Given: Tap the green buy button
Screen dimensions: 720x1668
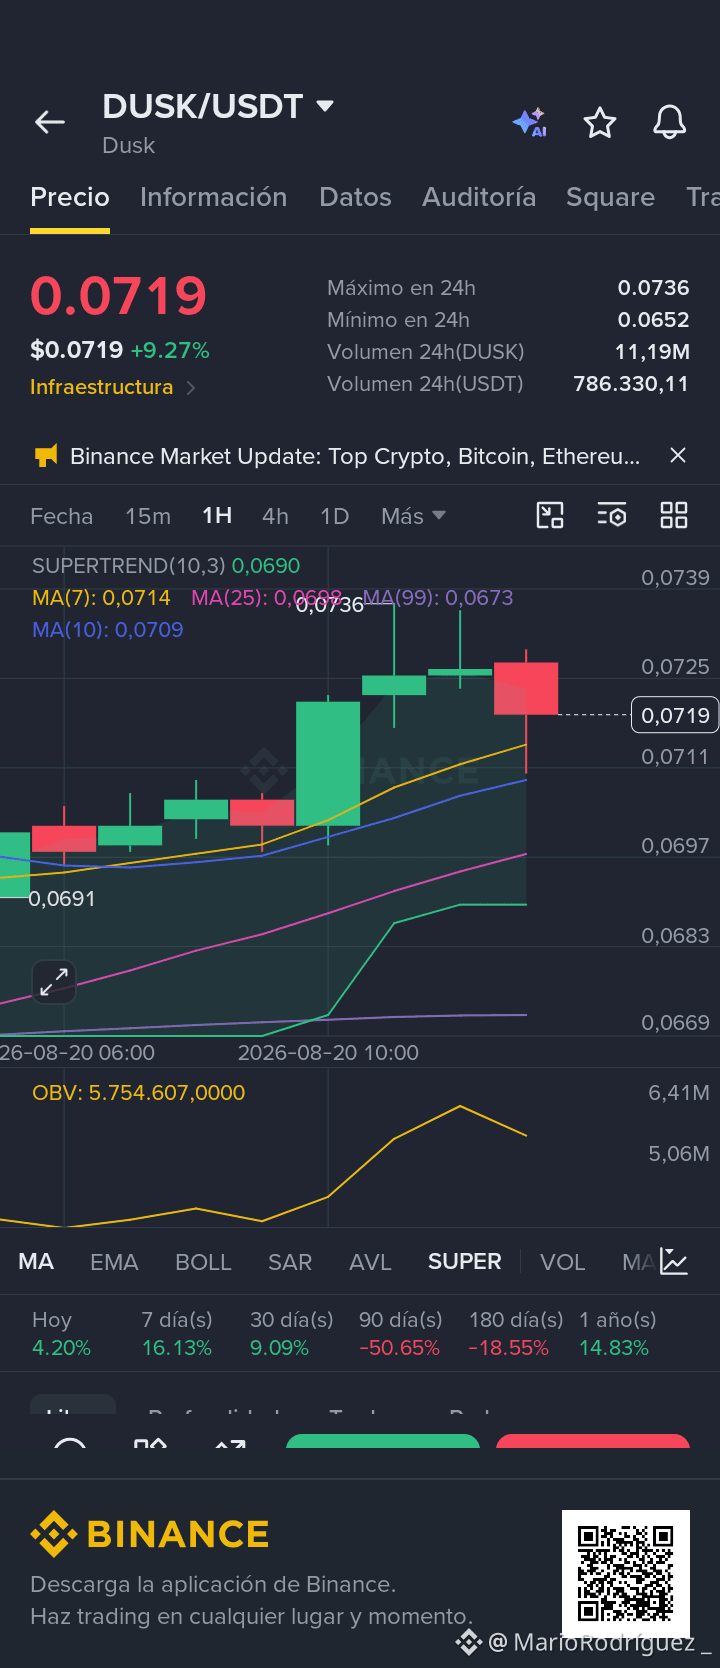Looking at the screenshot, I should [x=383, y=1441].
